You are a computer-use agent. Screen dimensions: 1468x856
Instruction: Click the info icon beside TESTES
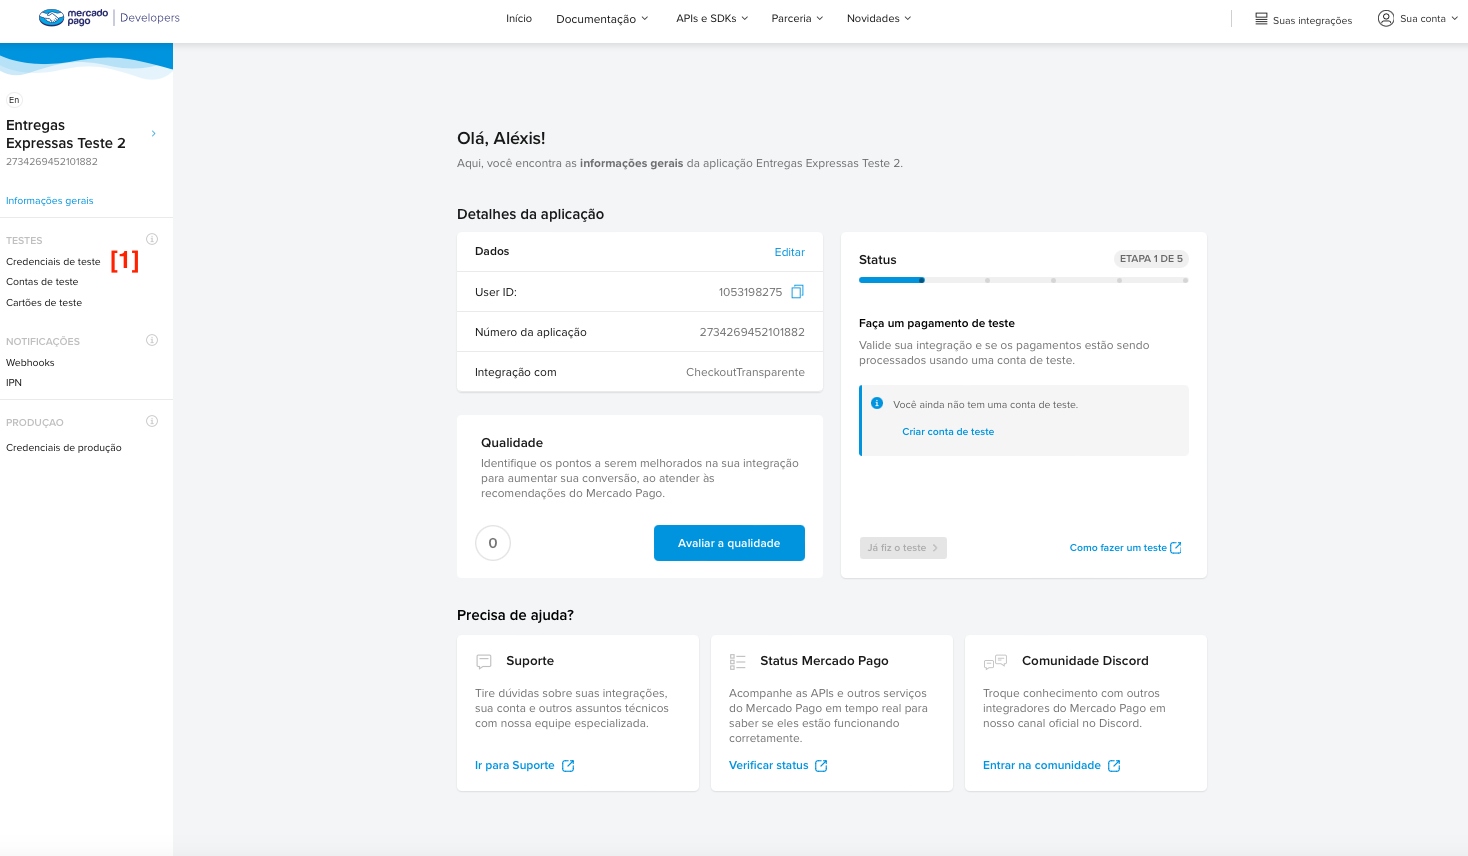tap(152, 239)
